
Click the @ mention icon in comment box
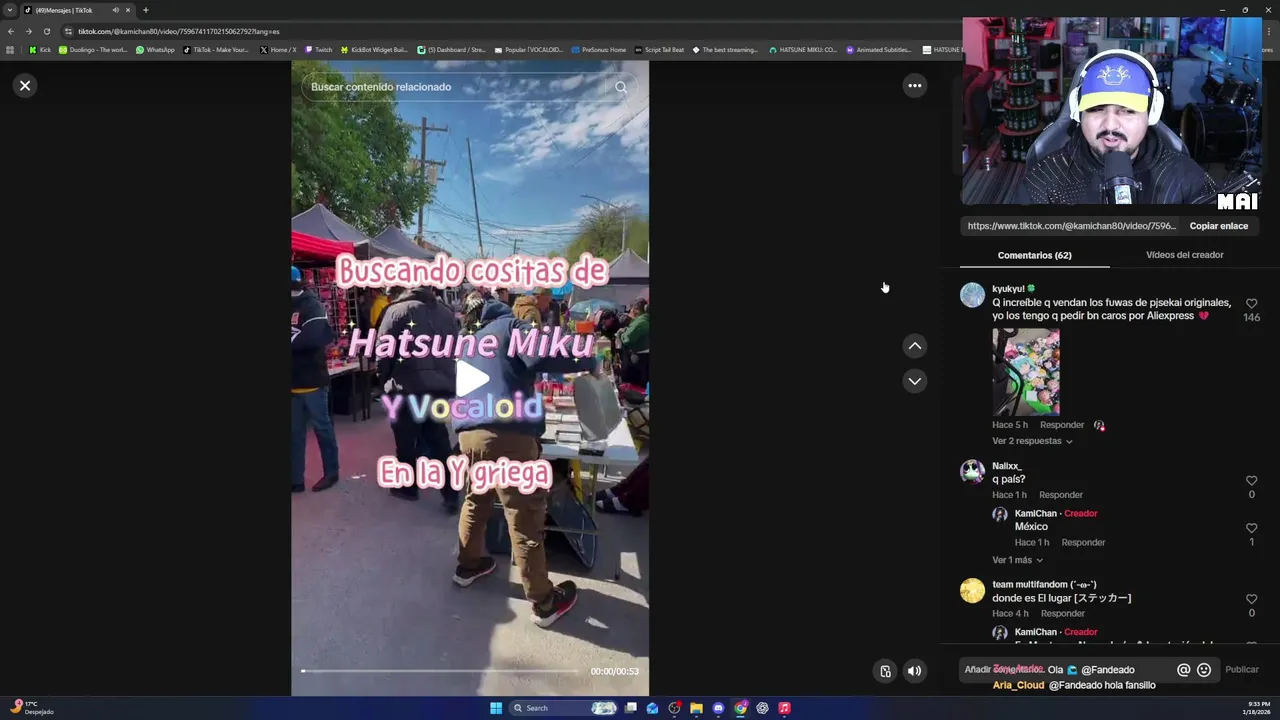click(x=1183, y=670)
